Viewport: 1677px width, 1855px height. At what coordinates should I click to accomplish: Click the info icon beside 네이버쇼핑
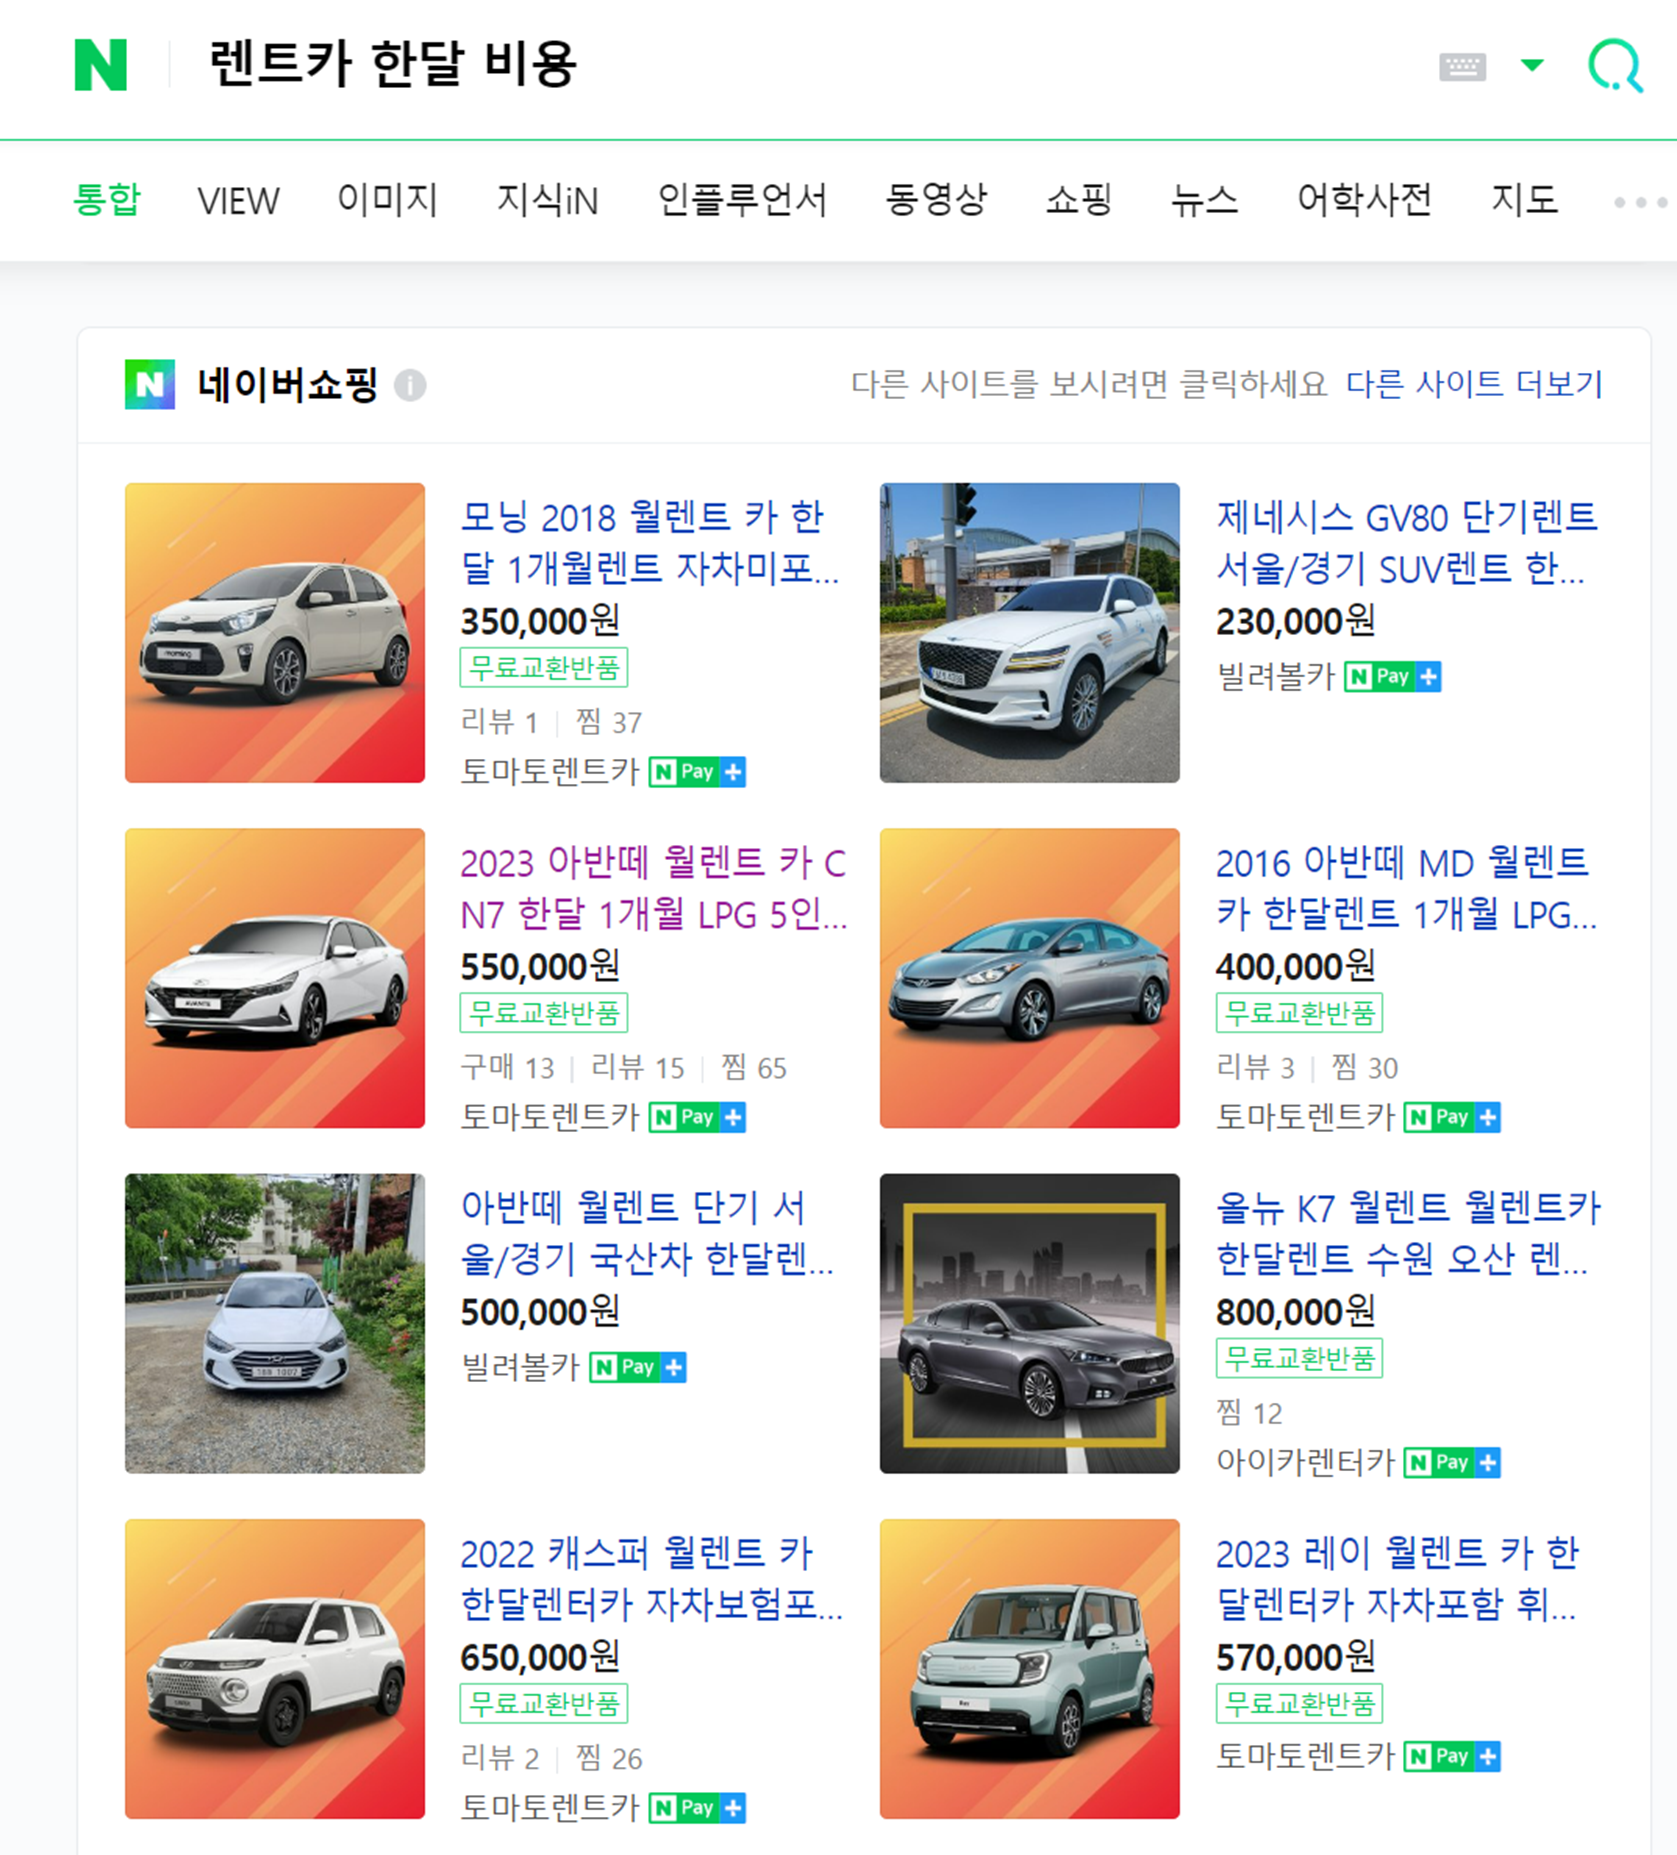pos(410,385)
